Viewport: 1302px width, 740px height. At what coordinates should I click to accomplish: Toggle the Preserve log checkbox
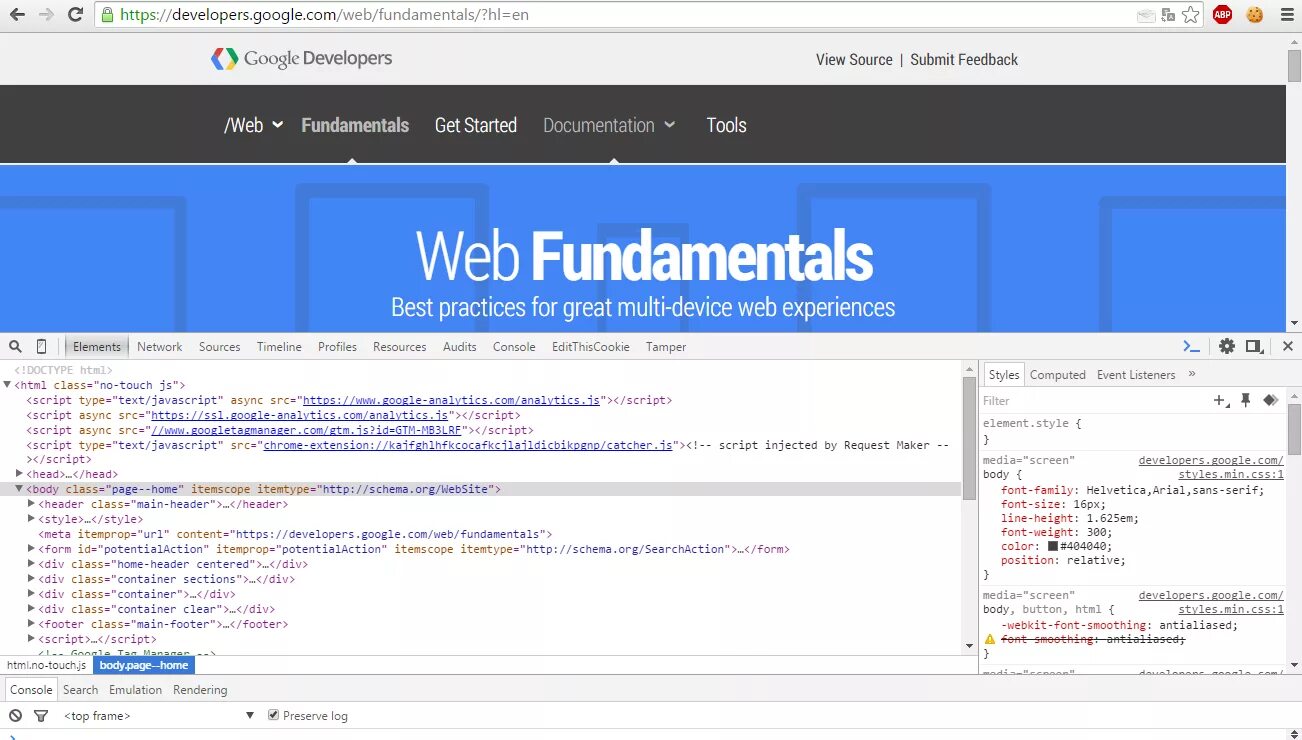[x=273, y=716]
